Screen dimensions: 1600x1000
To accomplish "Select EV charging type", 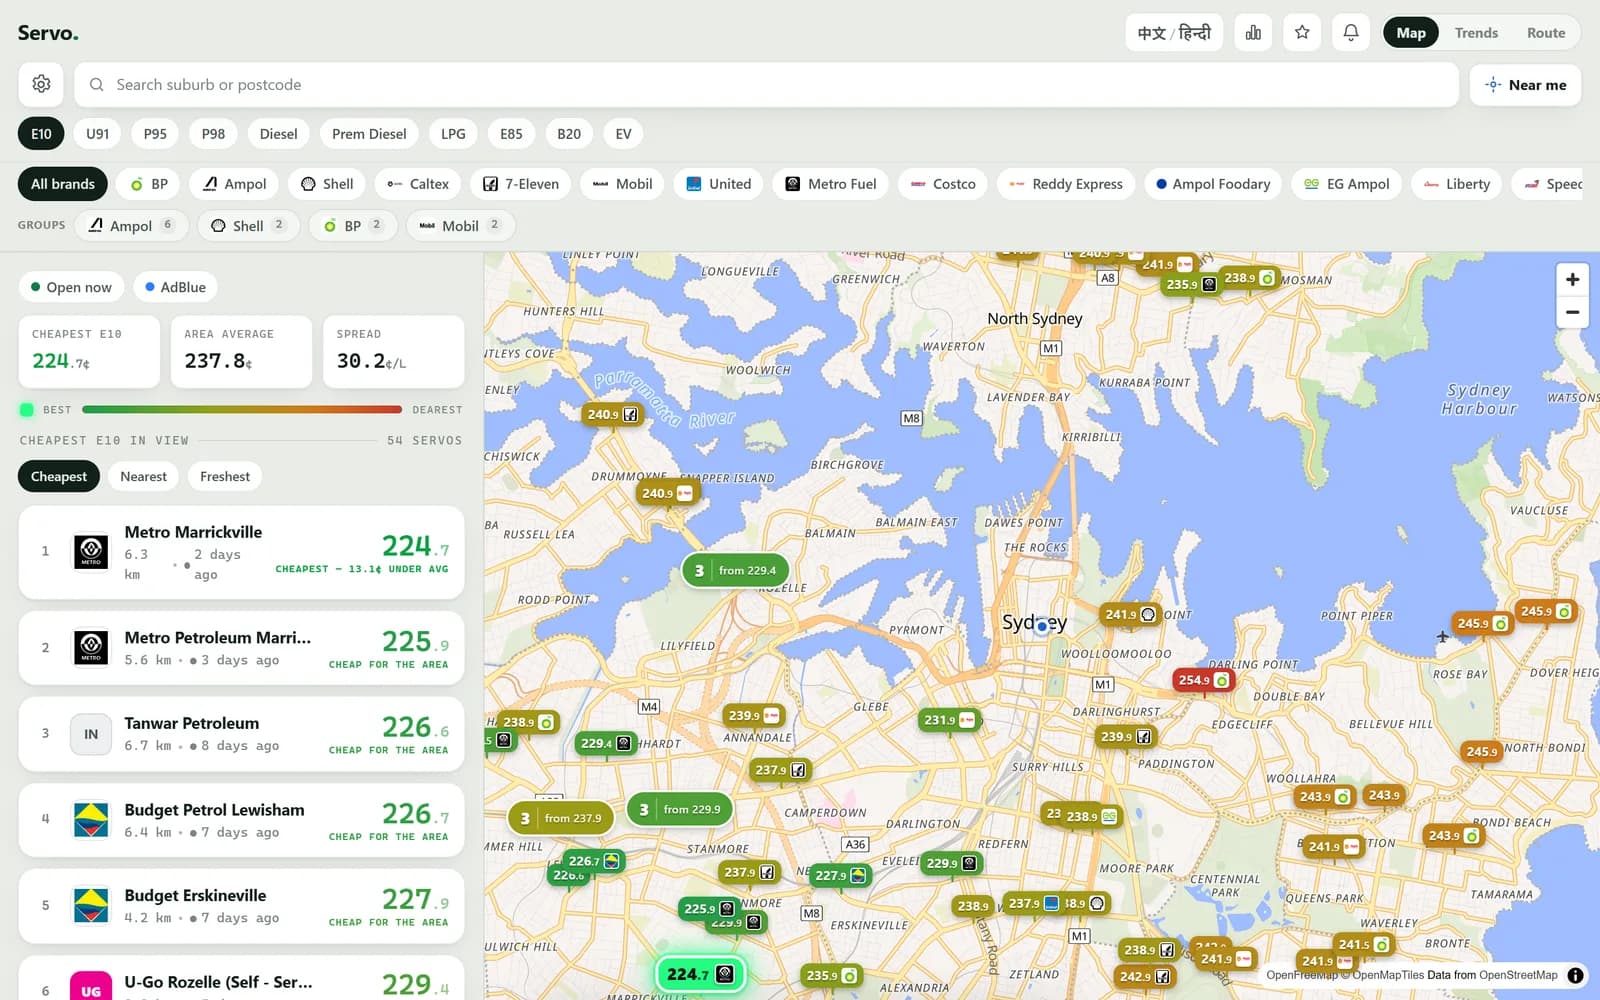I will coord(623,134).
